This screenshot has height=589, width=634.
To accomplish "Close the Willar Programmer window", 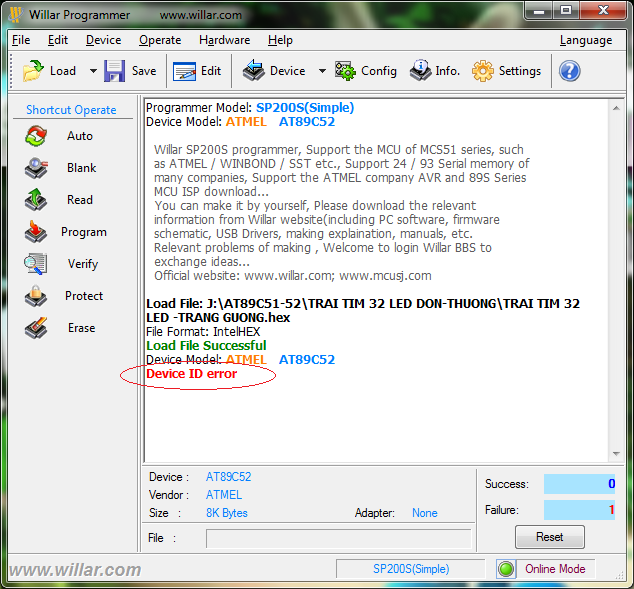I will [603, 11].
